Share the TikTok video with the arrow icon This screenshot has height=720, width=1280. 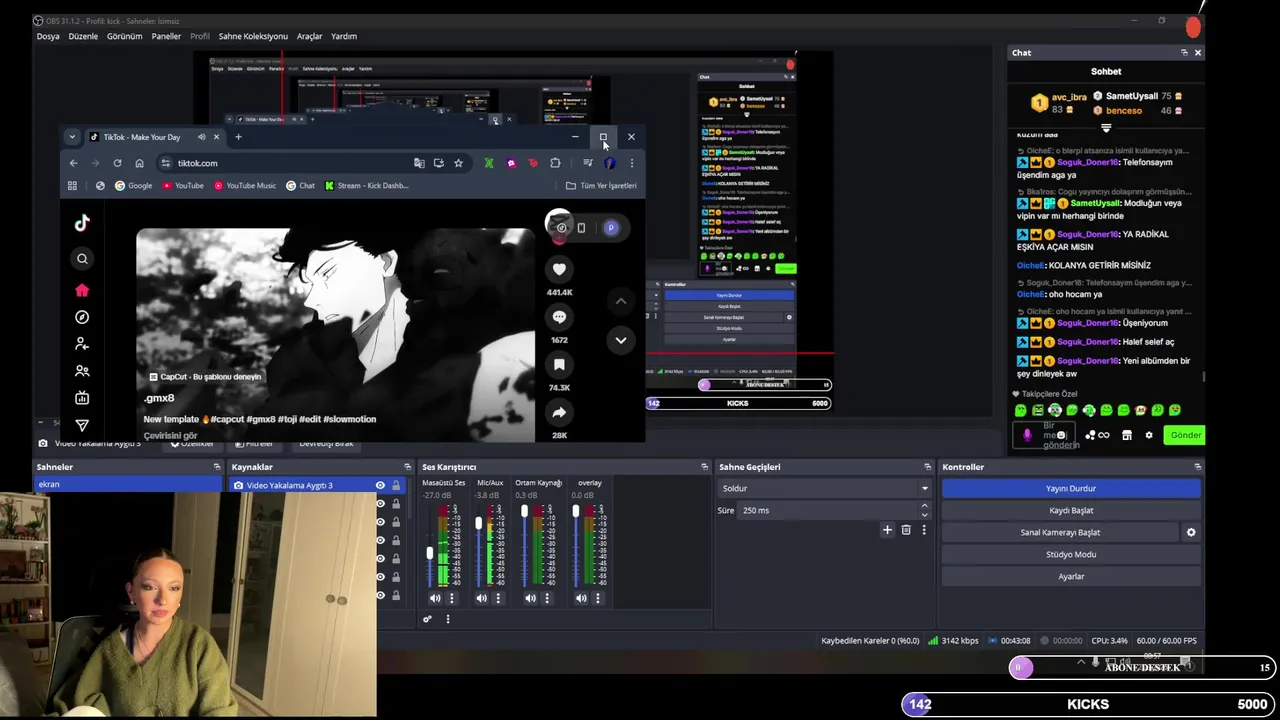click(559, 412)
